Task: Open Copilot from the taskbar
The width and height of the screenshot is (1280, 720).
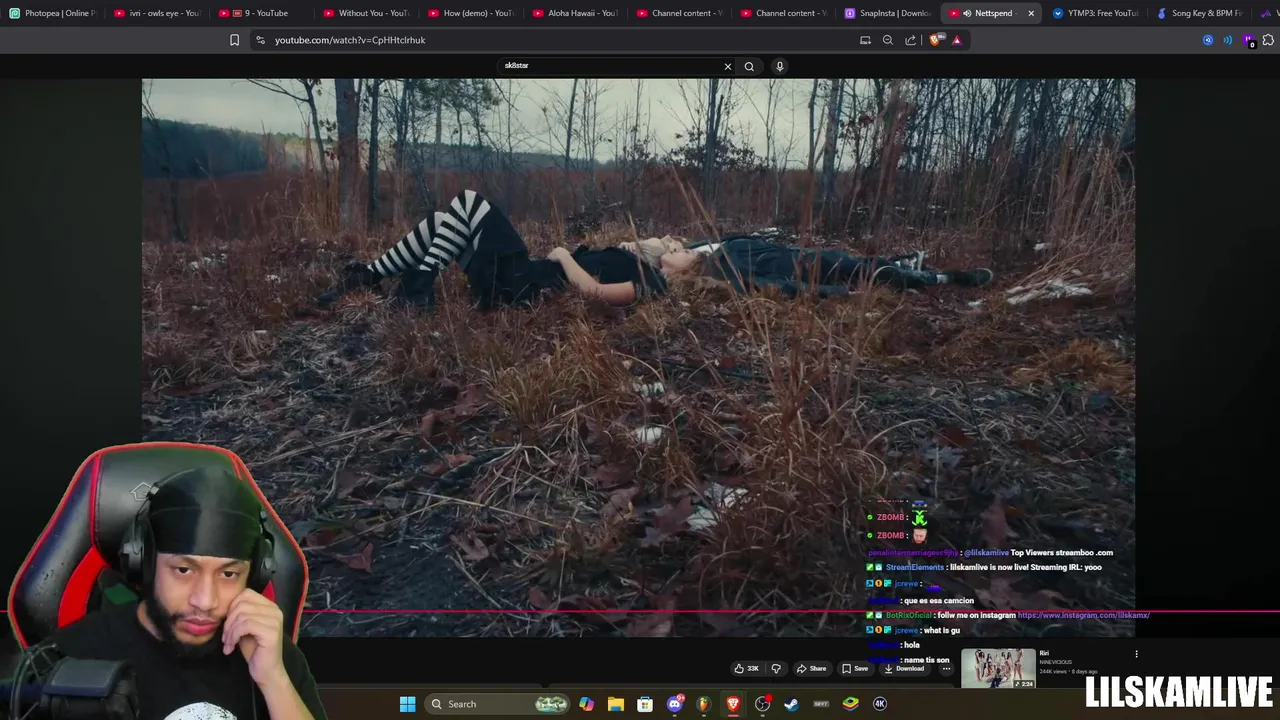Action: click(x=586, y=704)
